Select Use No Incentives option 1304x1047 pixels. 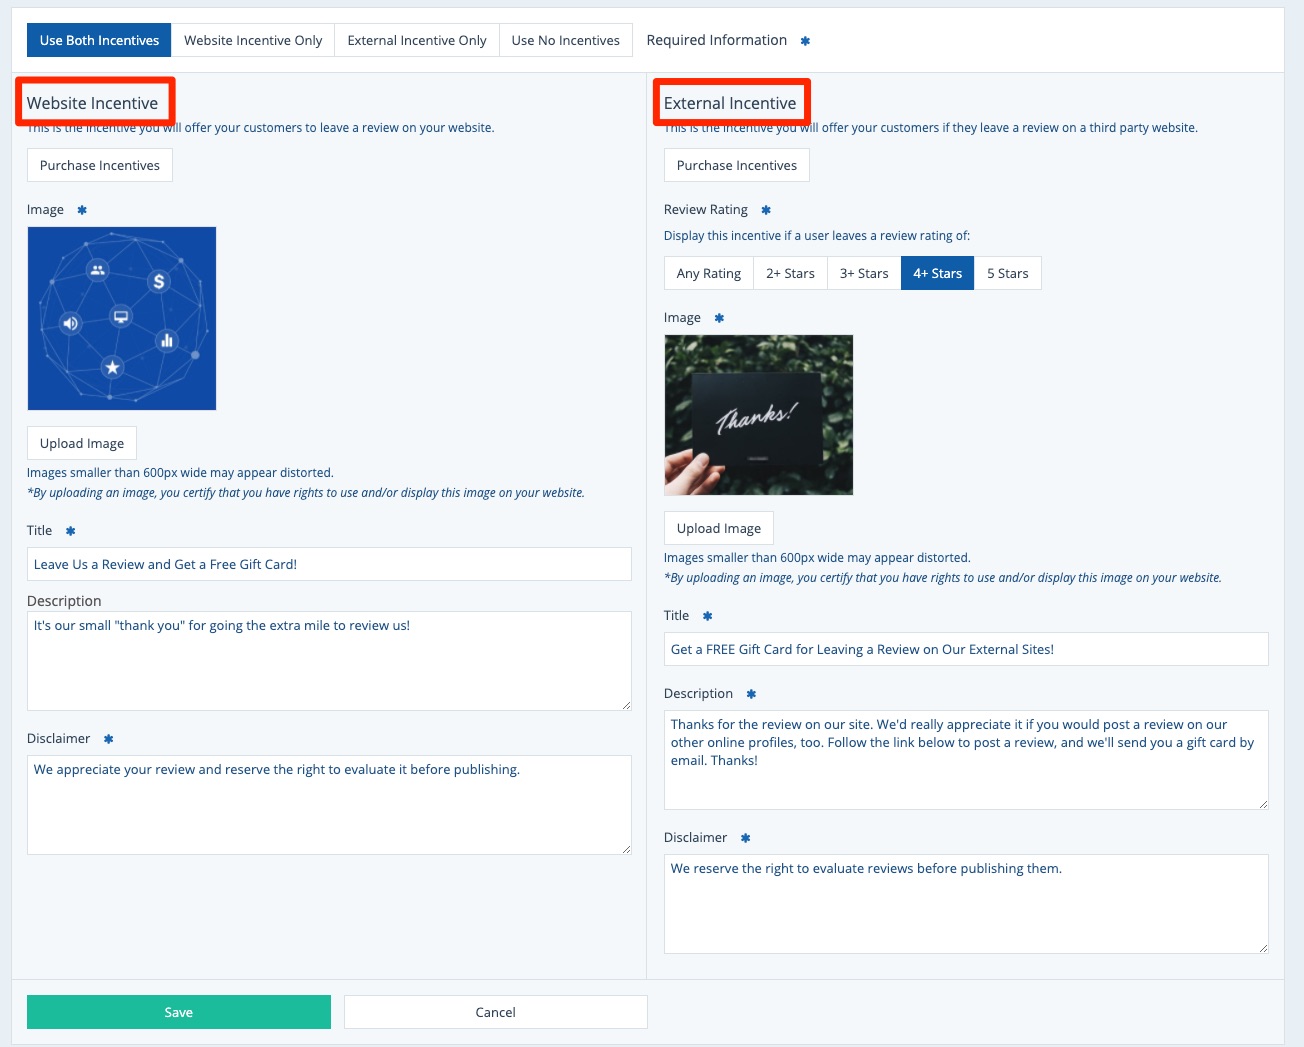[565, 41]
